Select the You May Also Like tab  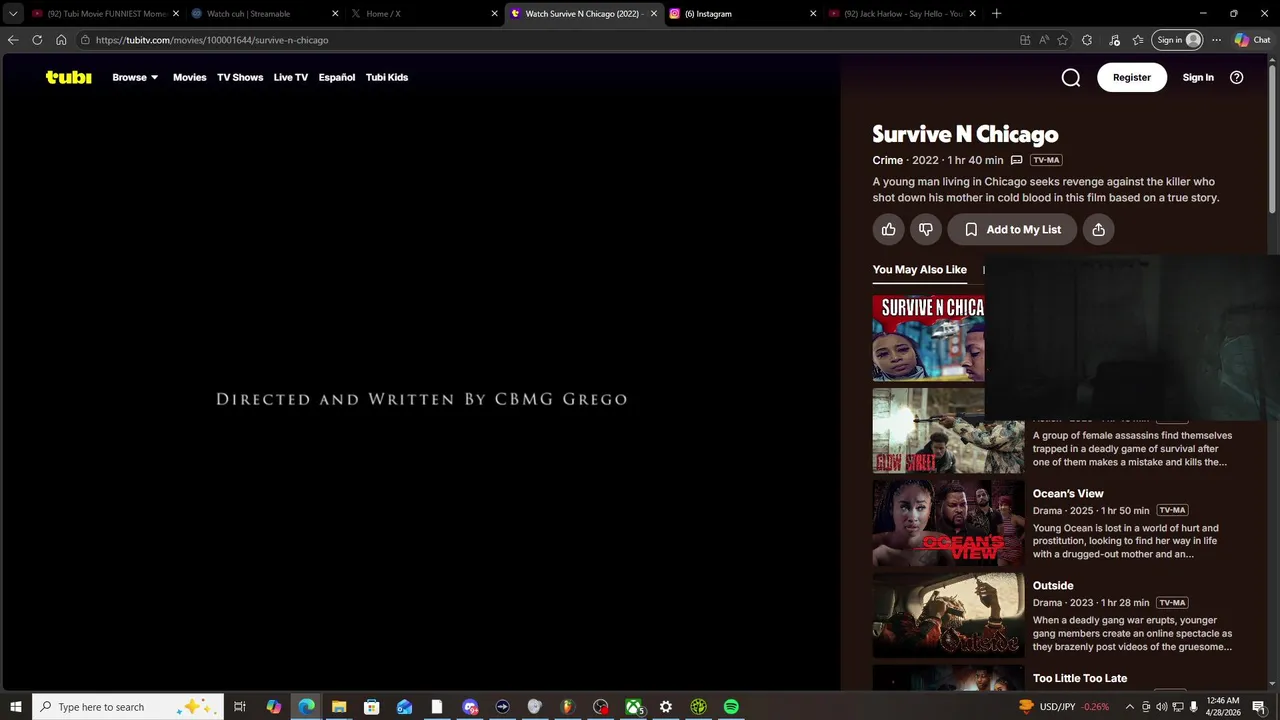click(920, 269)
